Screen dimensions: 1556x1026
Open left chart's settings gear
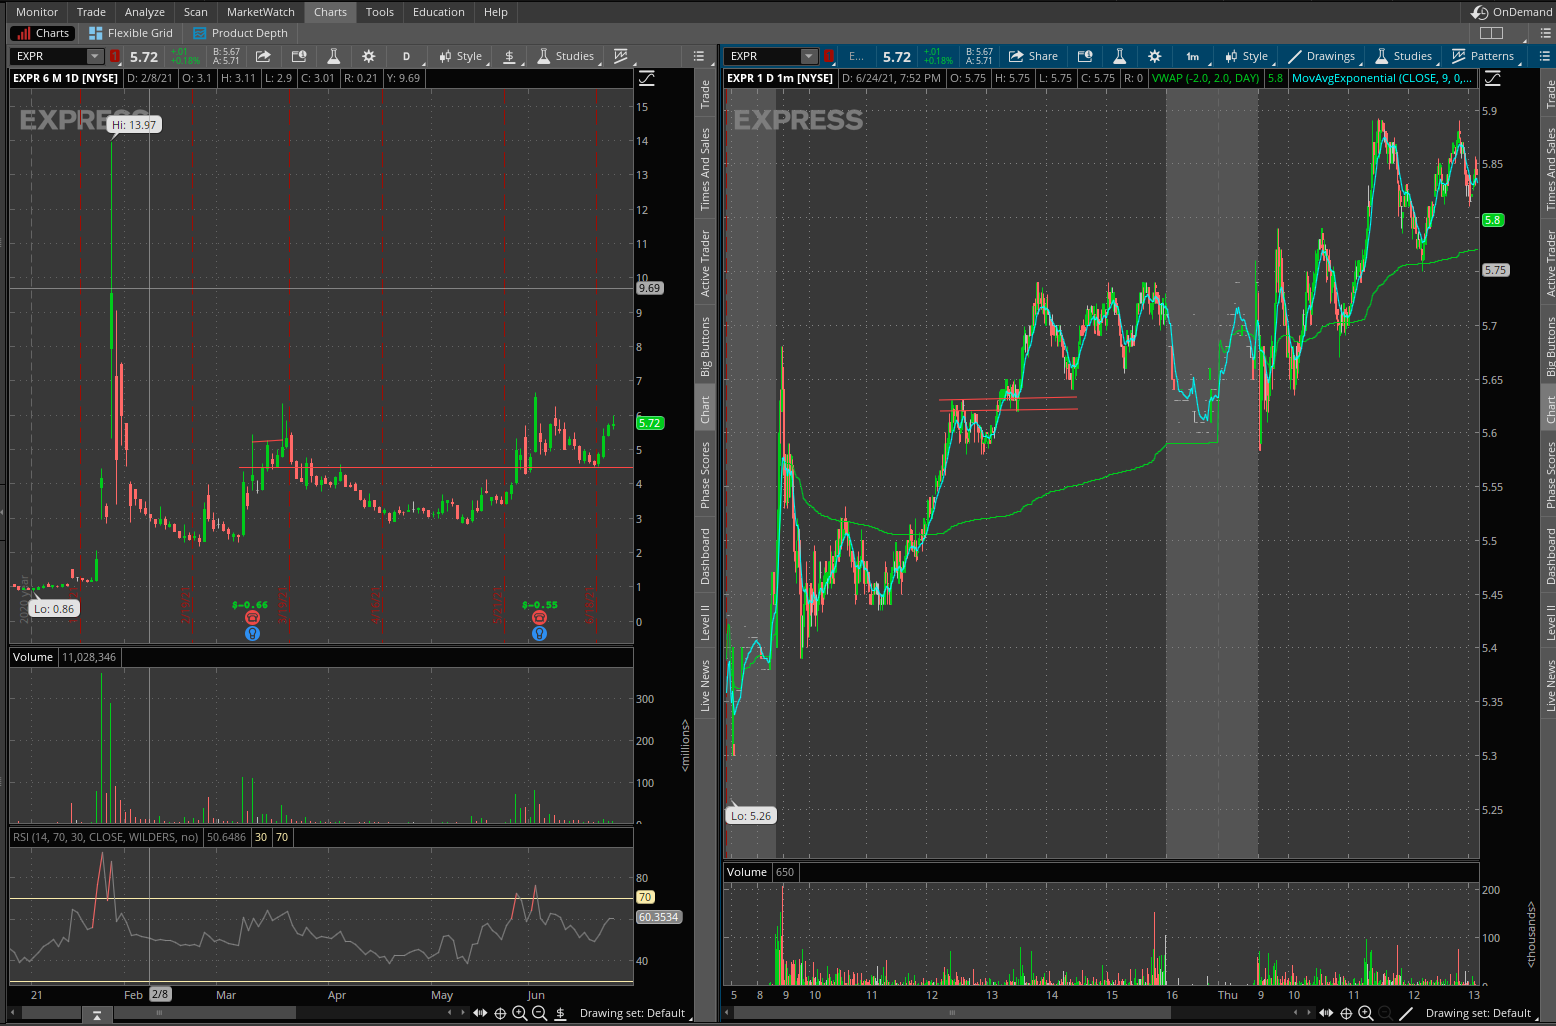[x=369, y=56]
